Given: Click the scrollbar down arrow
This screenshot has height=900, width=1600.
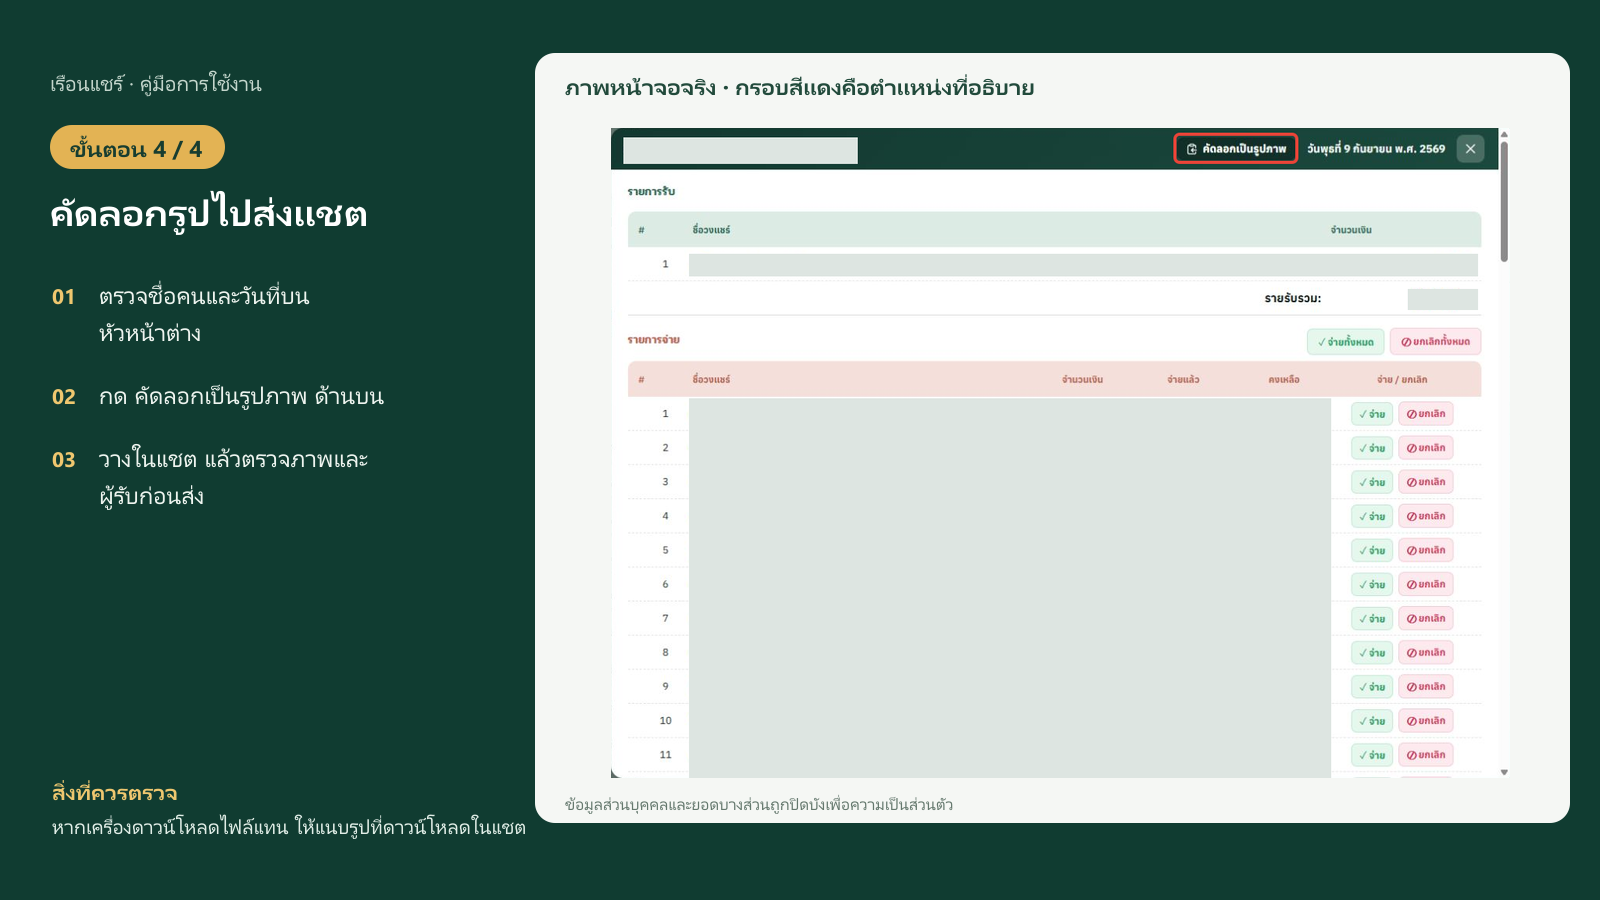Looking at the screenshot, I should (1504, 772).
